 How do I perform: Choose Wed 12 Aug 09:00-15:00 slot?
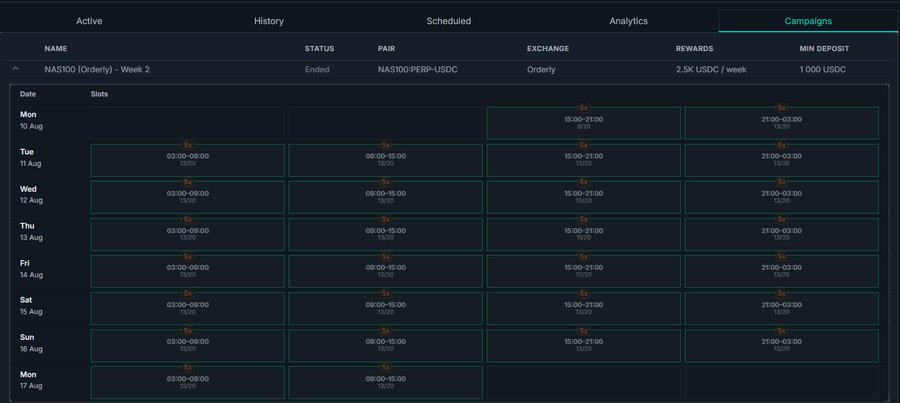pos(385,197)
